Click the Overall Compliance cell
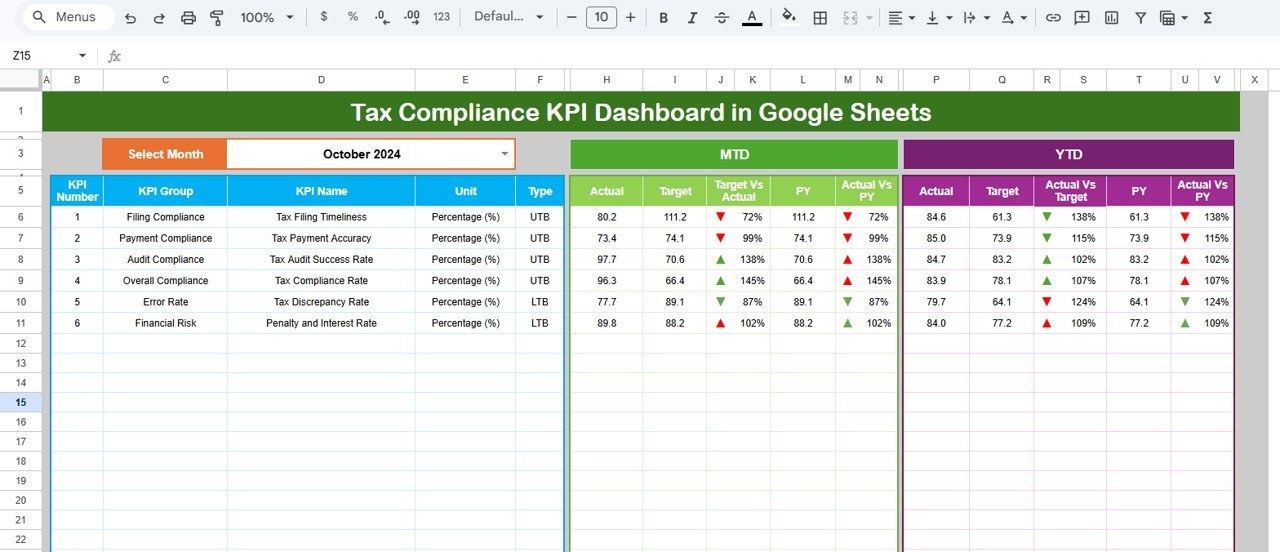 166,281
